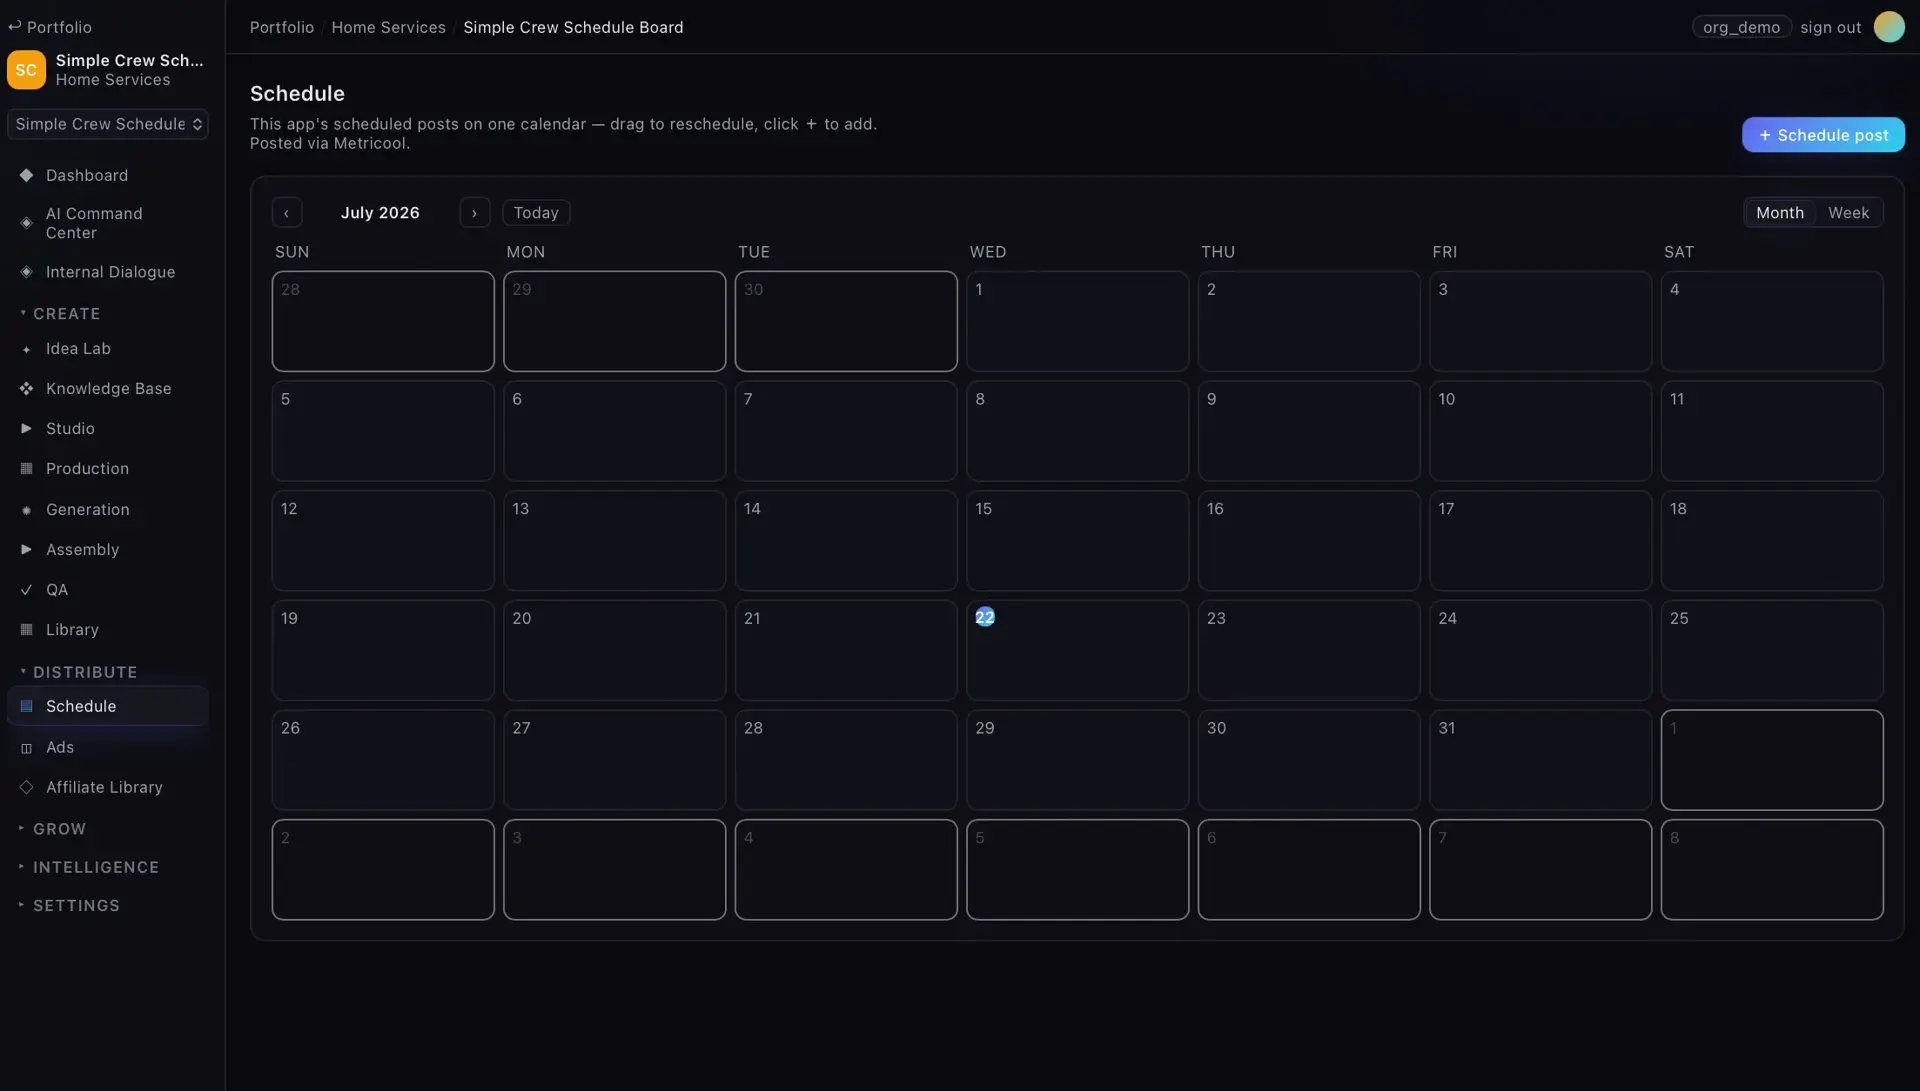Click the Idea Lab sparkle icon
The height and width of the screenshot is (1091, 1920).
click(x=27, y=349)
